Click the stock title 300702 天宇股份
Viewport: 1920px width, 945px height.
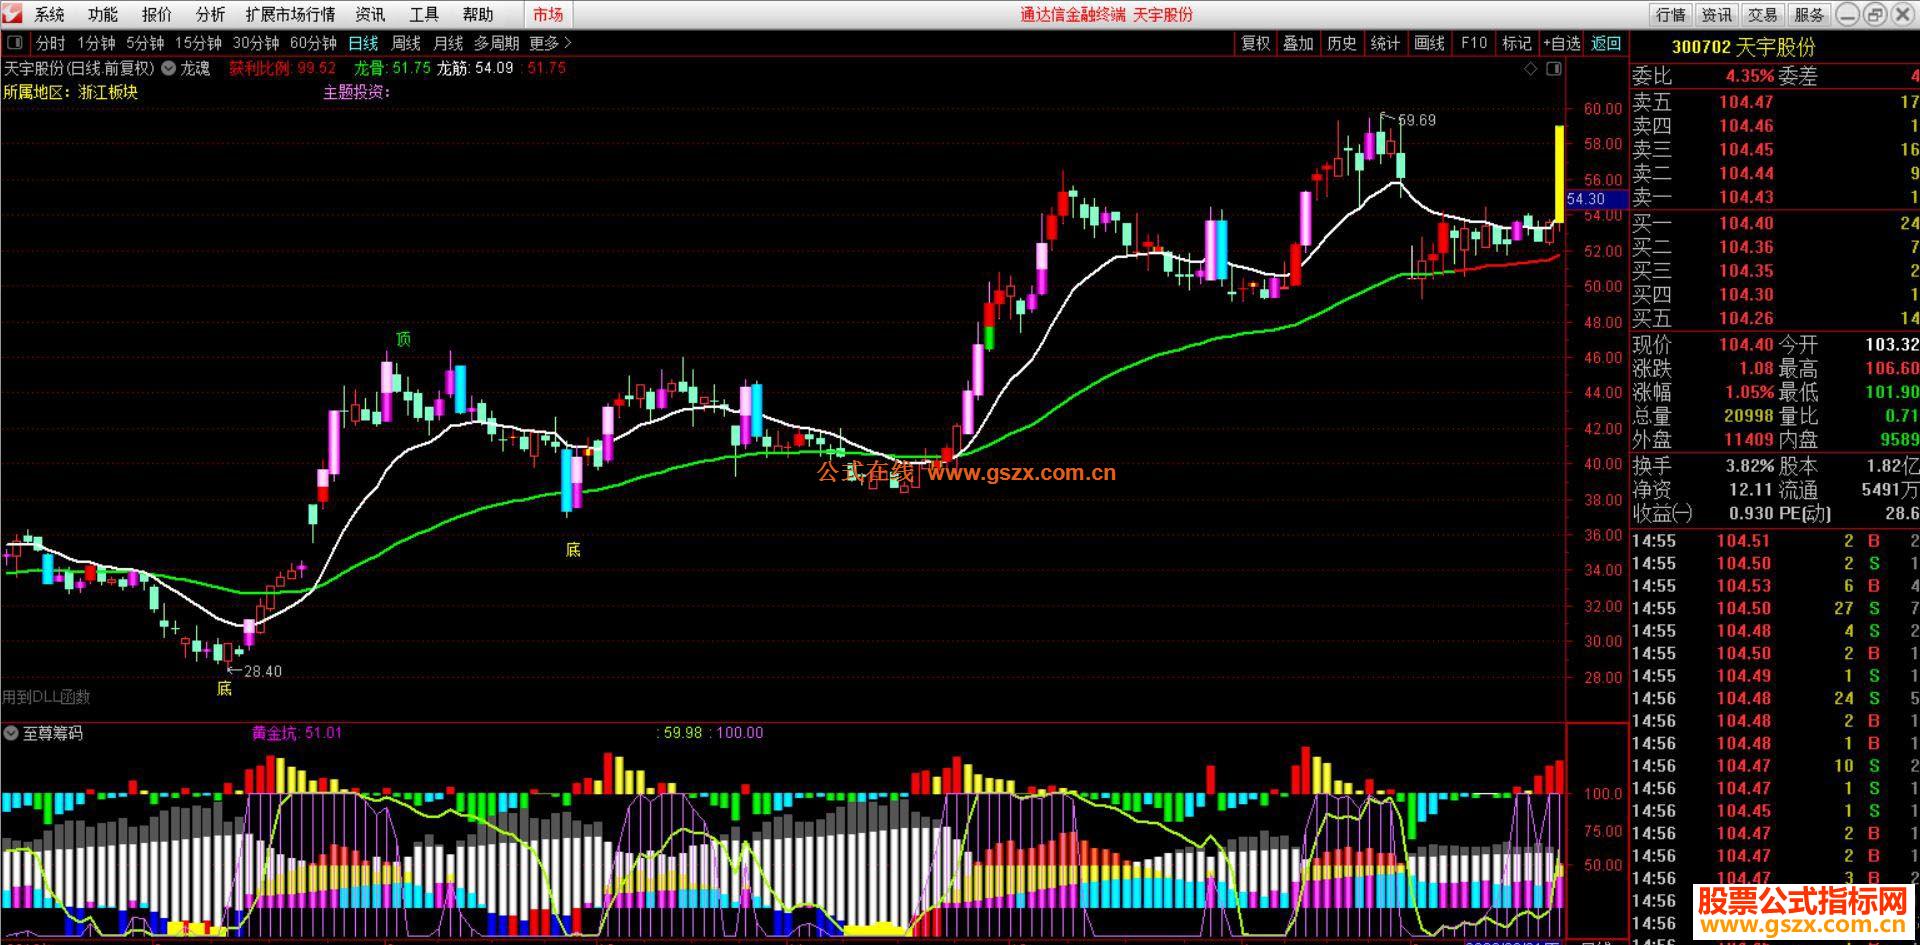pyautogui.click(x=1743, y=47)
